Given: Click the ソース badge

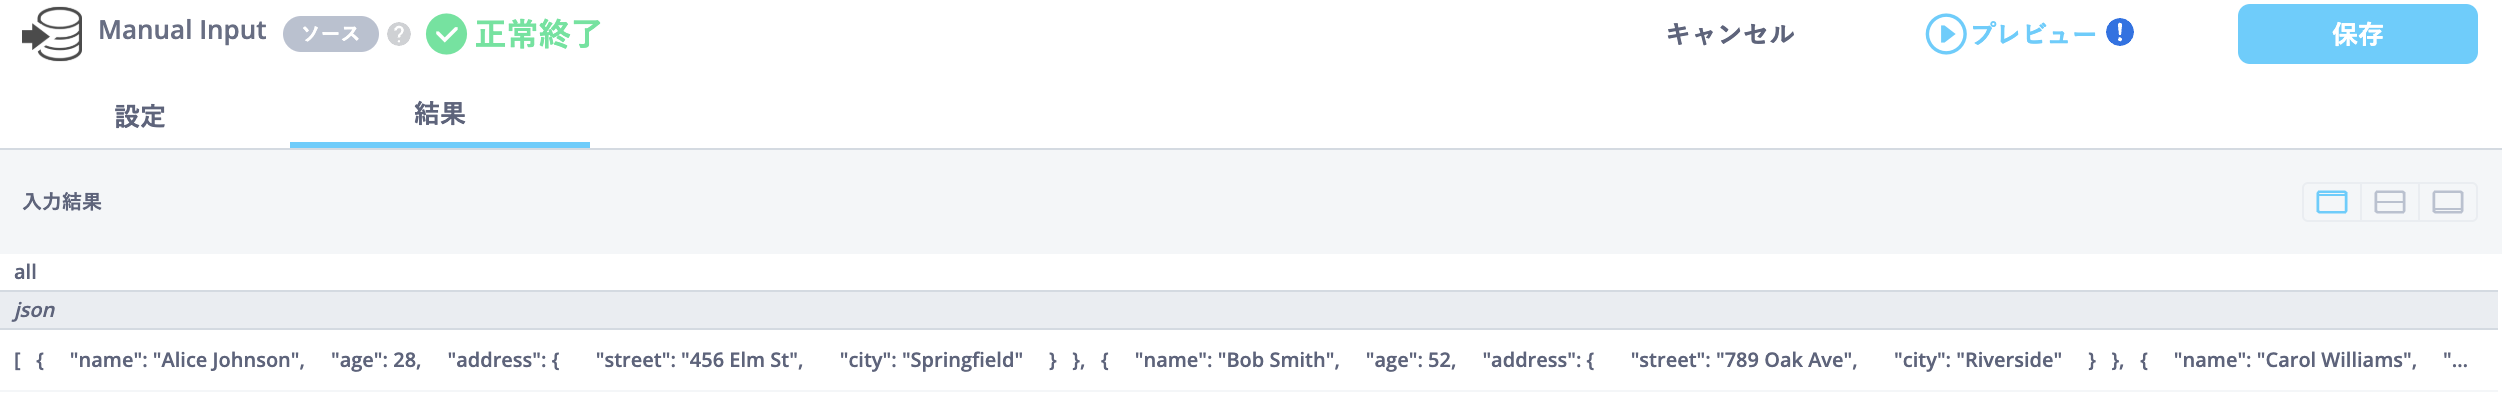Looking at the screenshot, I should pos(330,34).
